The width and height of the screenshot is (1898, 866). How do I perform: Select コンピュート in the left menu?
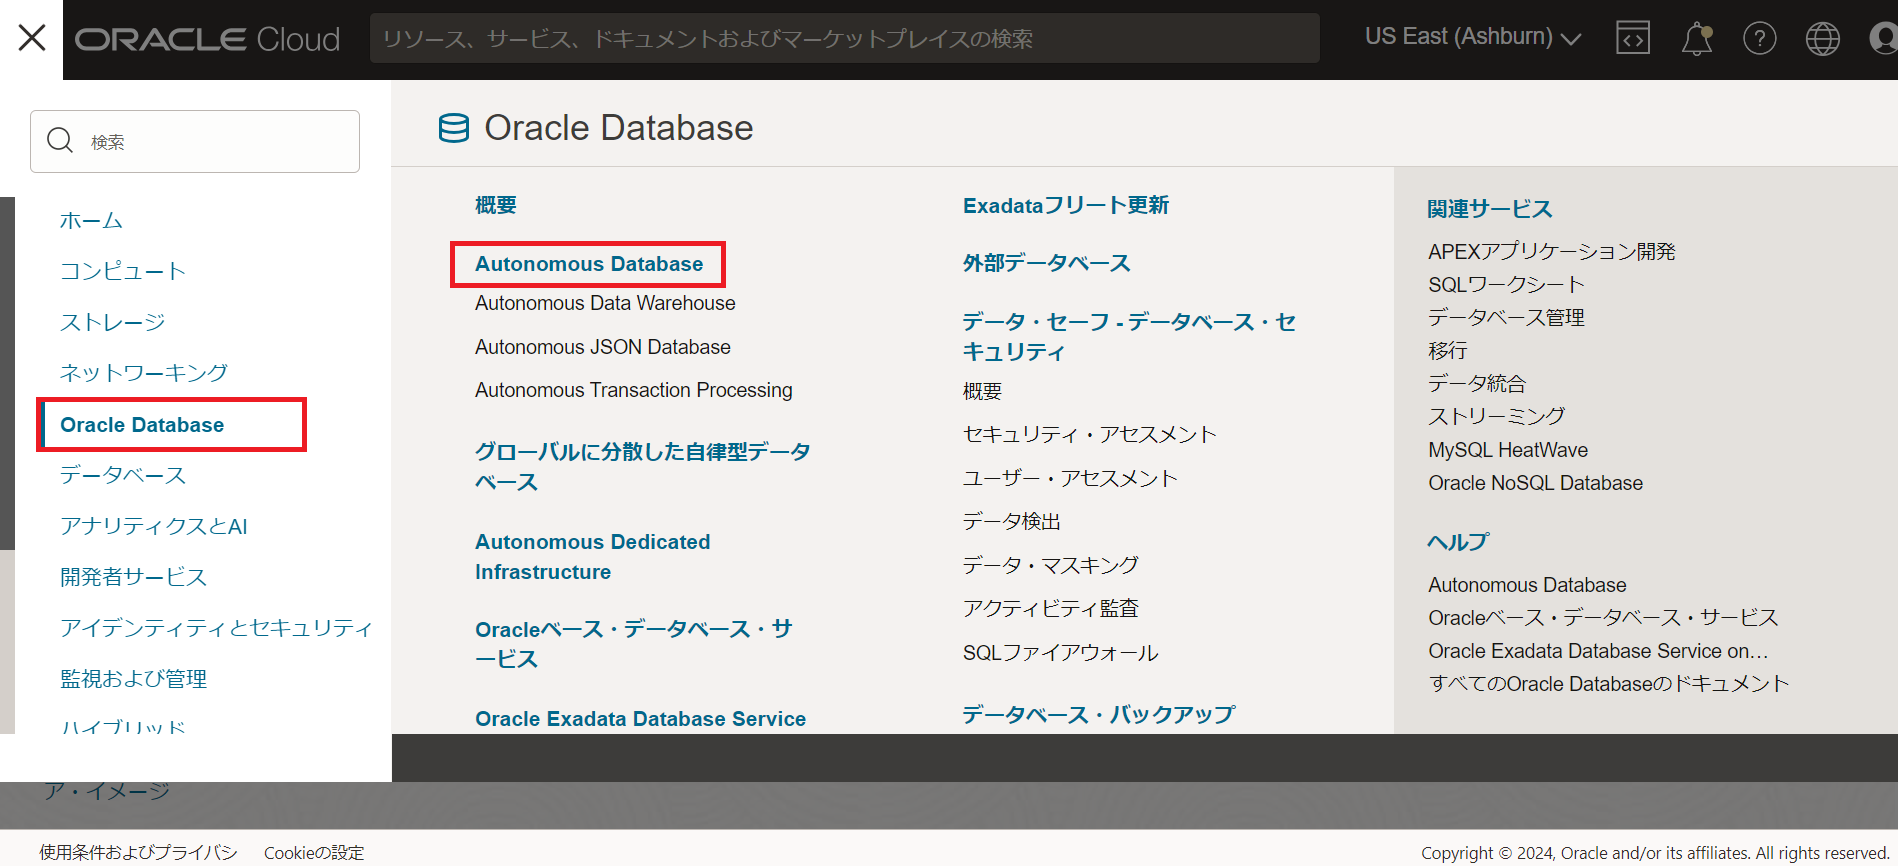[x=123, y=271]
